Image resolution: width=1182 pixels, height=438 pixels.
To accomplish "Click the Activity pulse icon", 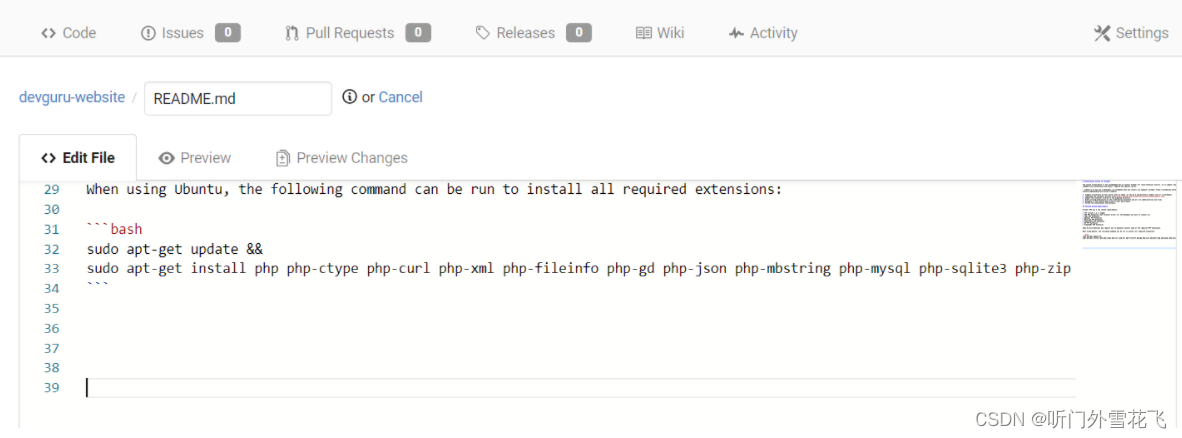I will coord(736,33).
